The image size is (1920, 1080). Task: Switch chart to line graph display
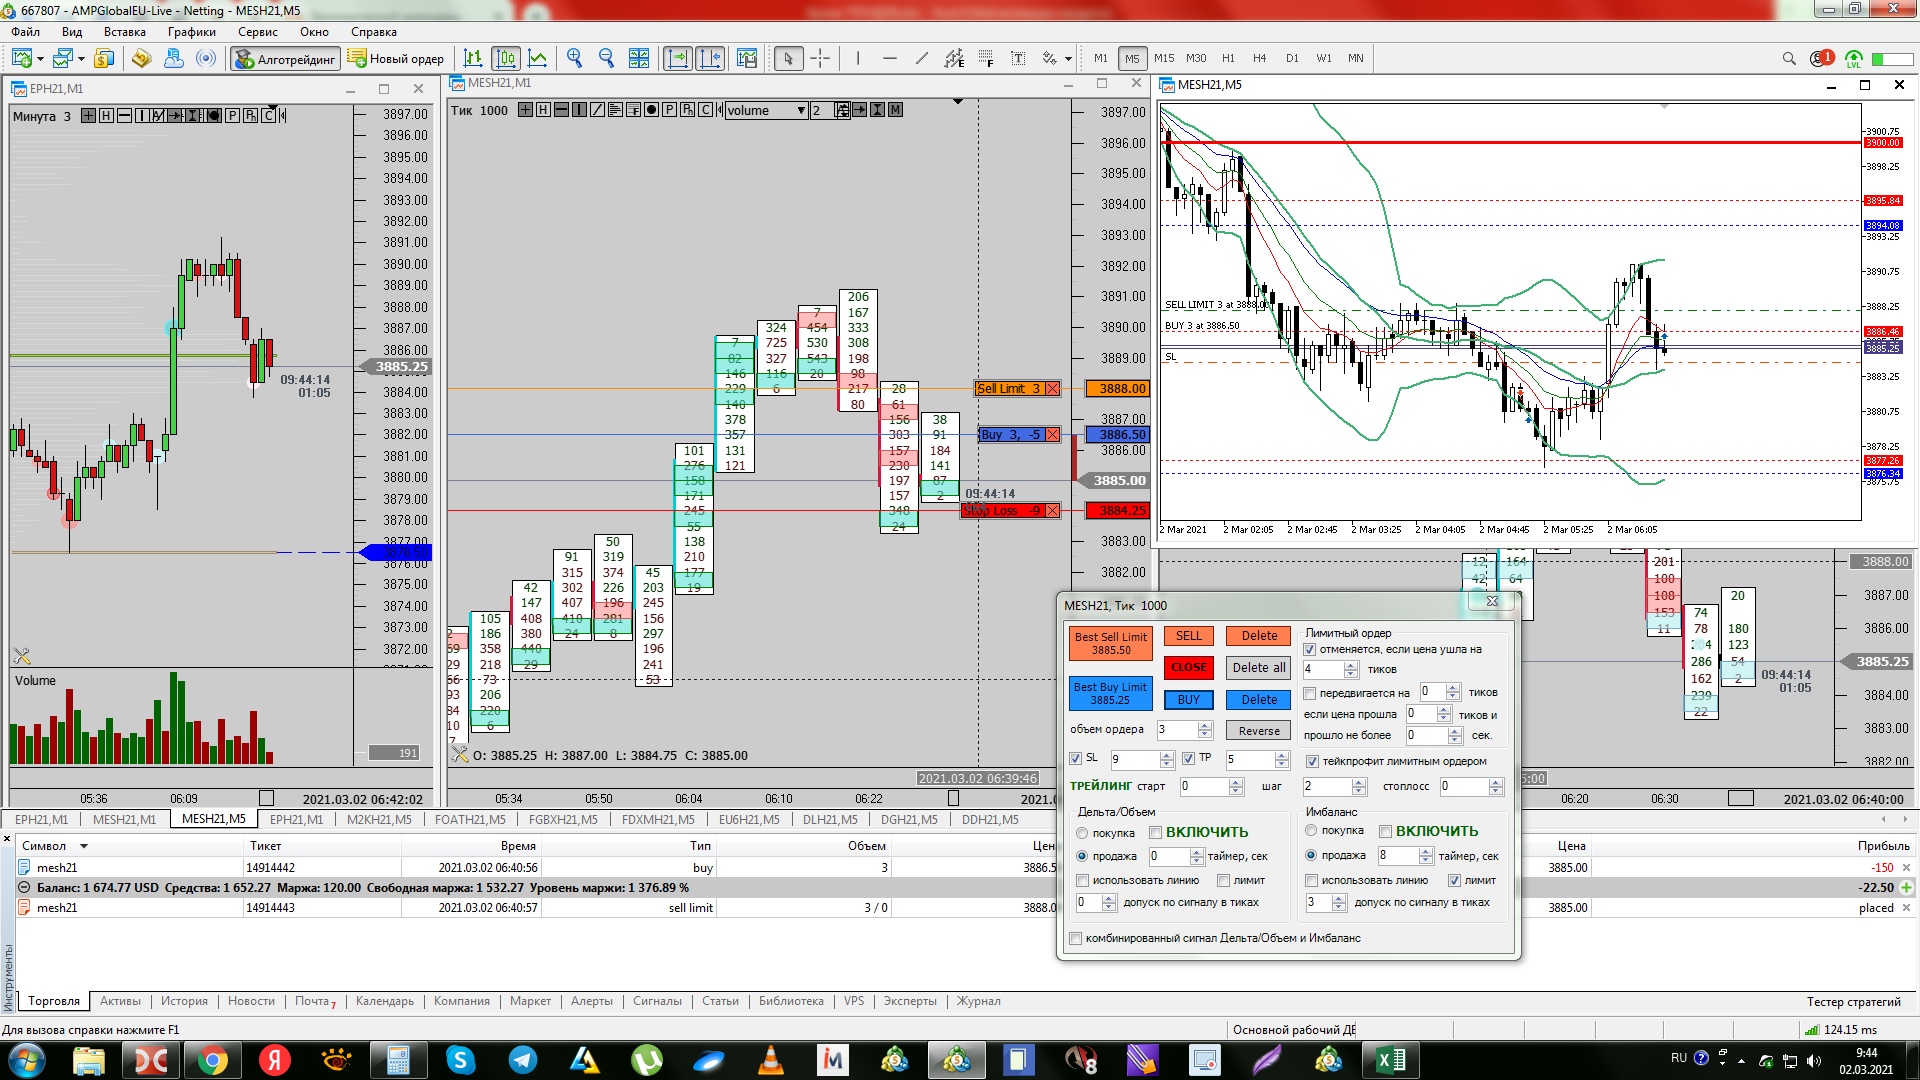pyautogui.click(x=538, y=58)
